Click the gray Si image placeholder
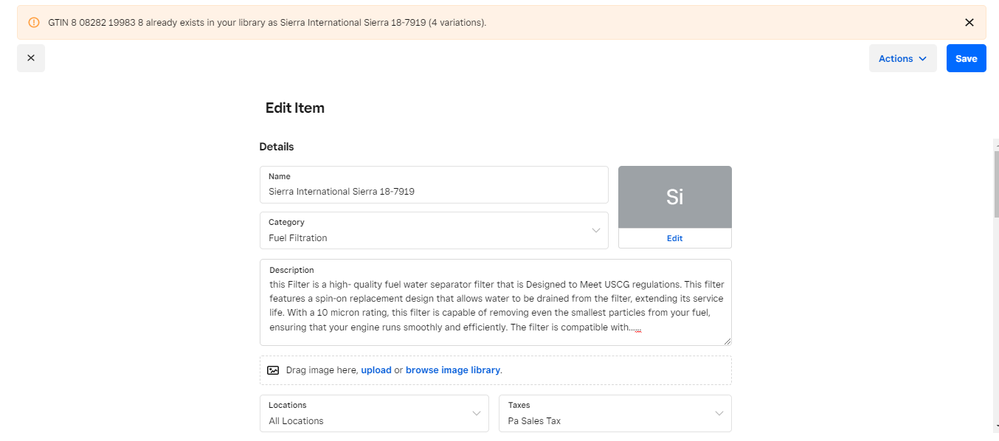The height and width of the screenshot is (441, 999). tap(674, 197)
